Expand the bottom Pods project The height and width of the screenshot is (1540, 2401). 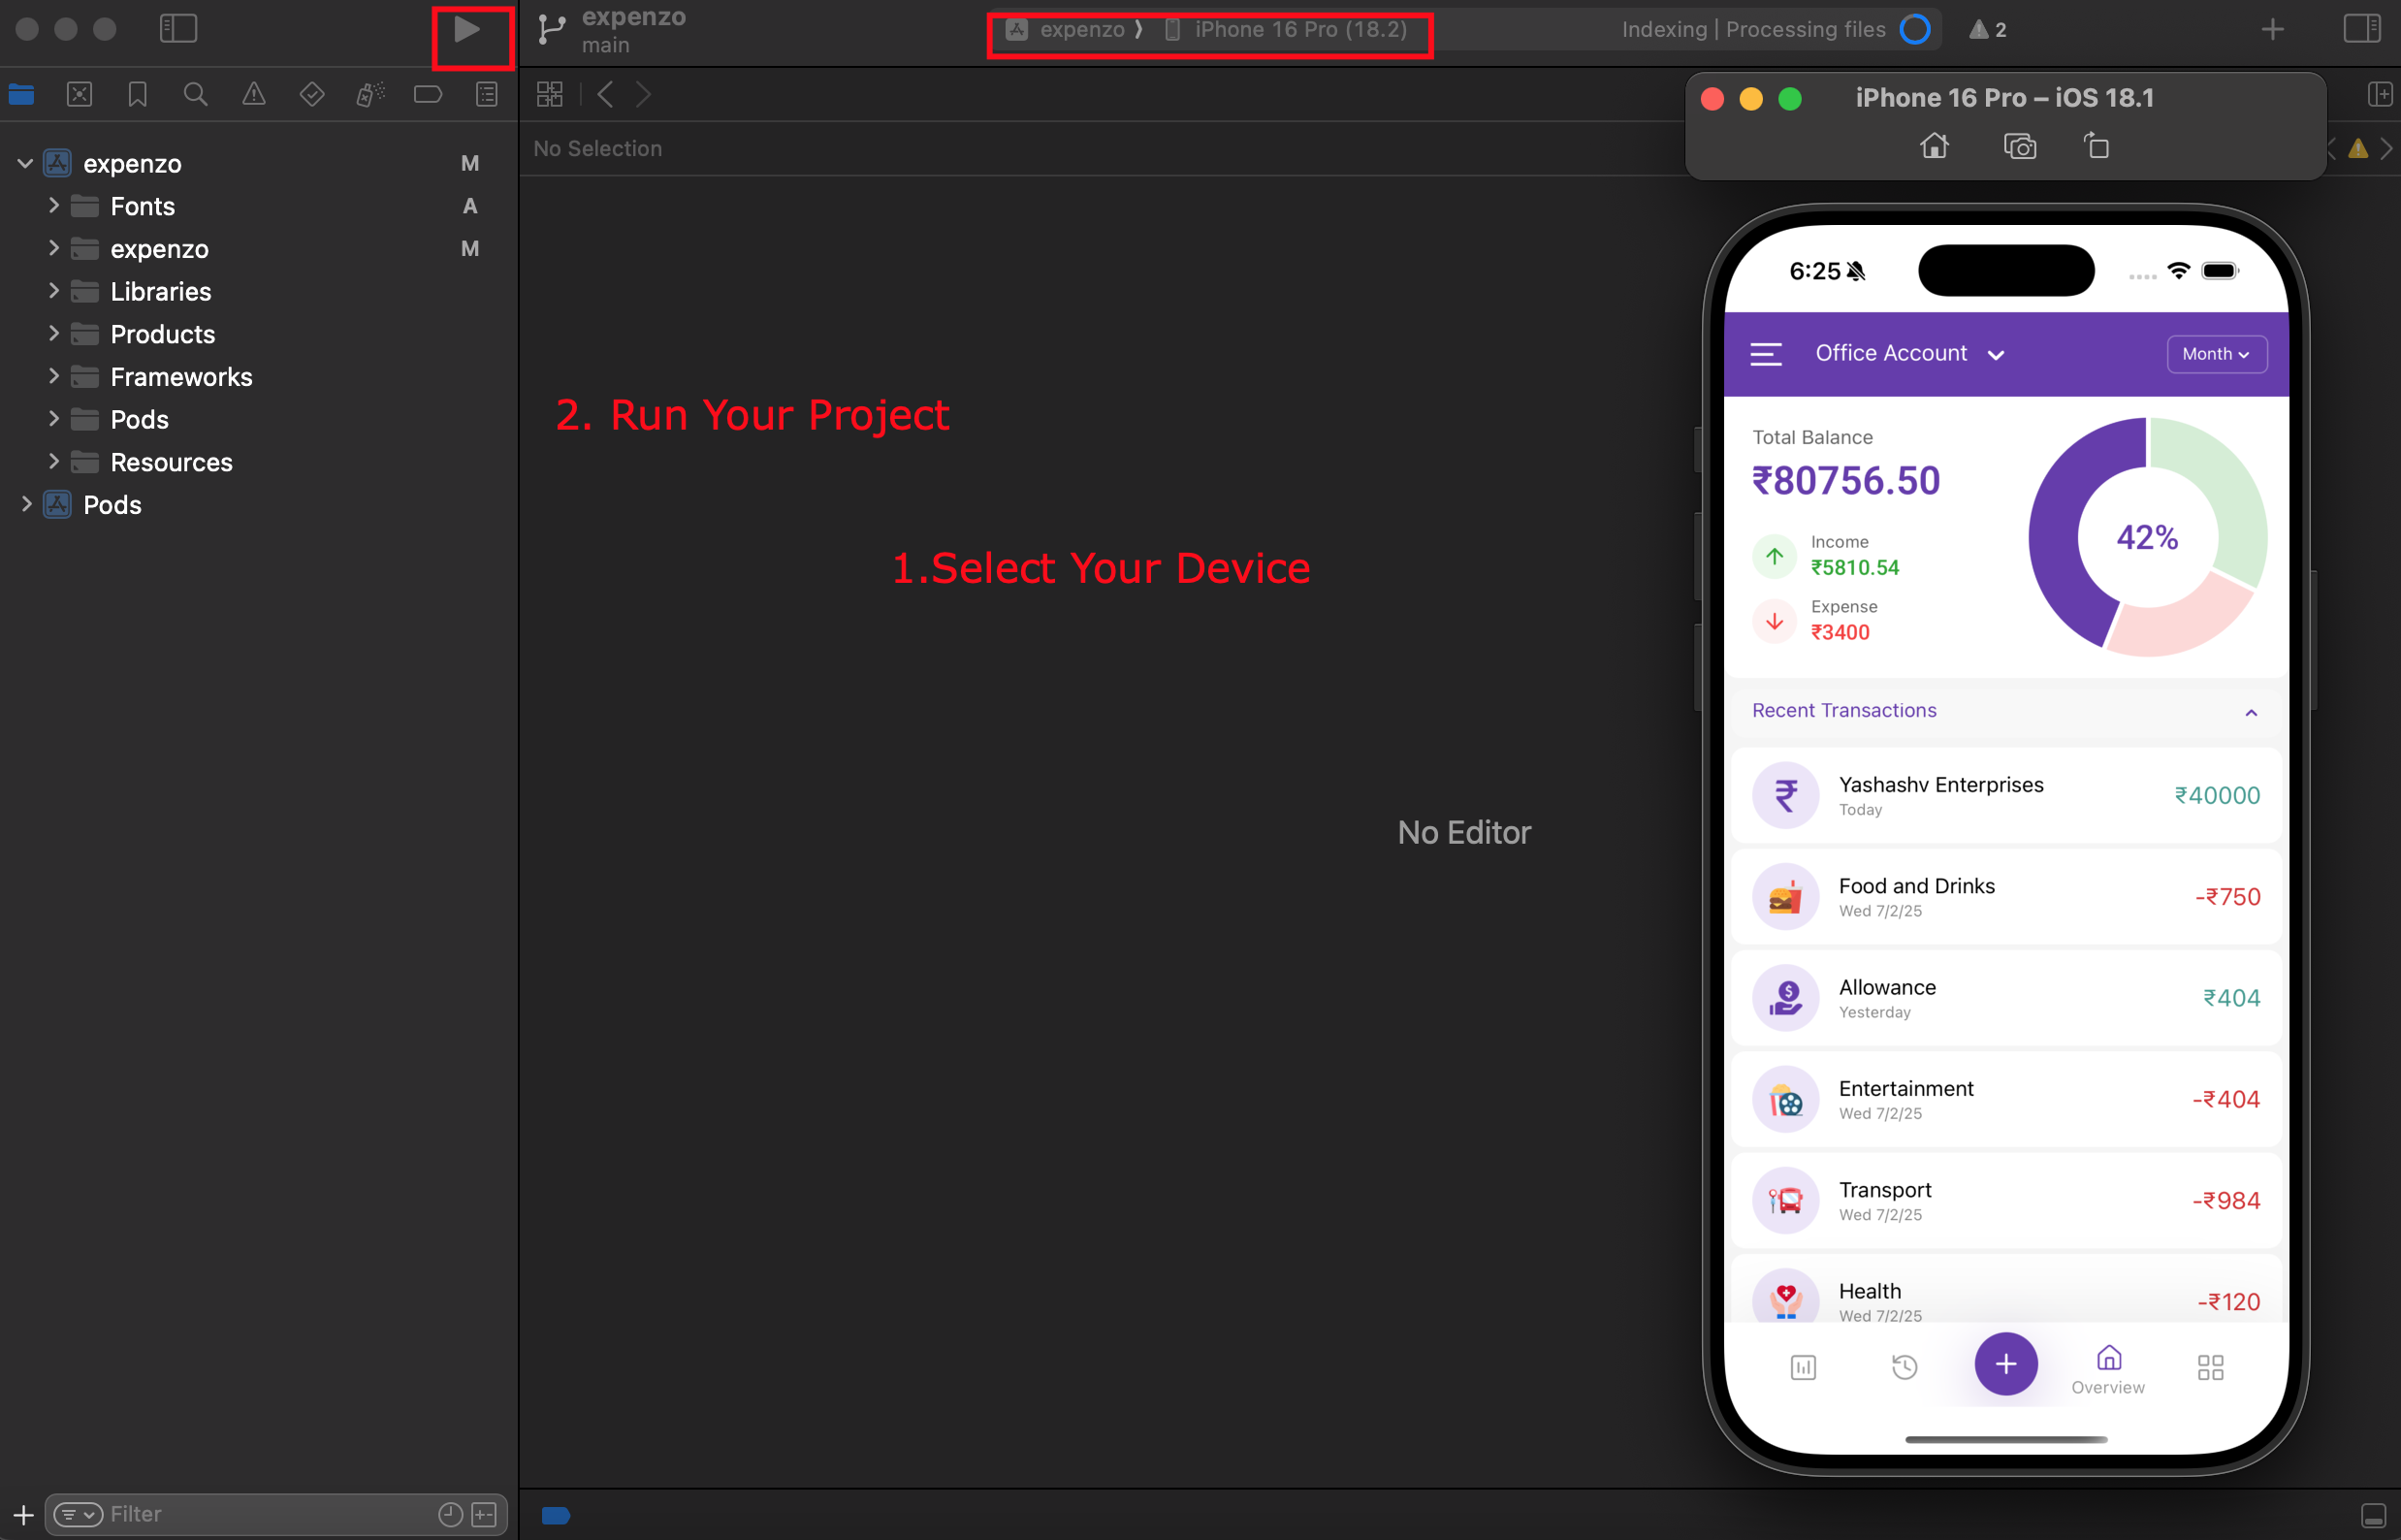click(25, 504)
